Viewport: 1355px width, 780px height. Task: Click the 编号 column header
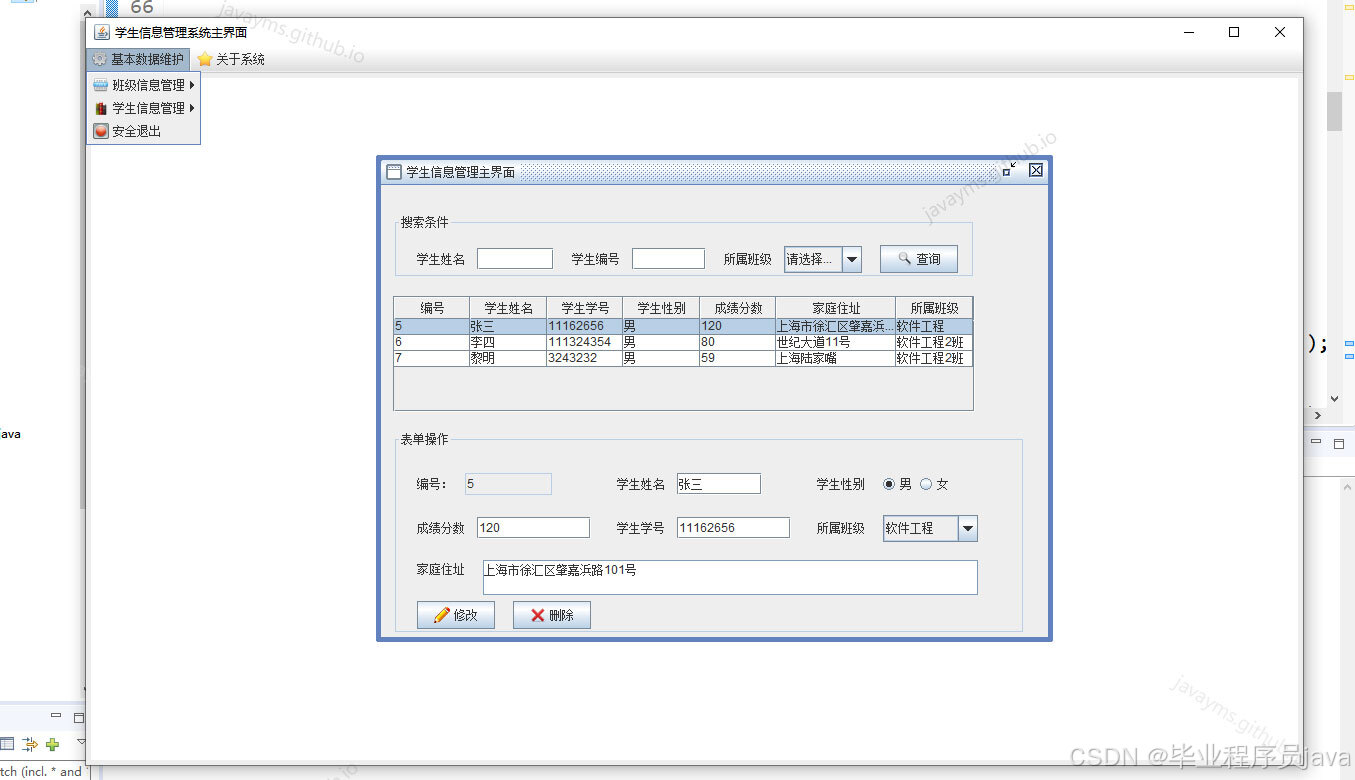(431, 308)
